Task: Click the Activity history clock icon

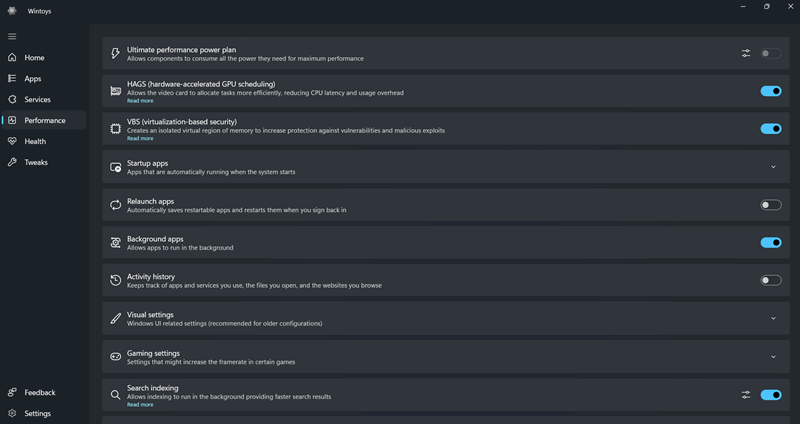Action: [x=116, y=281]
